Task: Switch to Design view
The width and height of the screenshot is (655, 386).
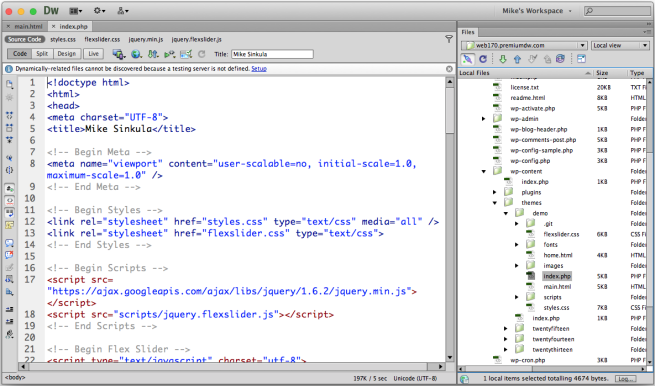Action: (x=66, y=54)
